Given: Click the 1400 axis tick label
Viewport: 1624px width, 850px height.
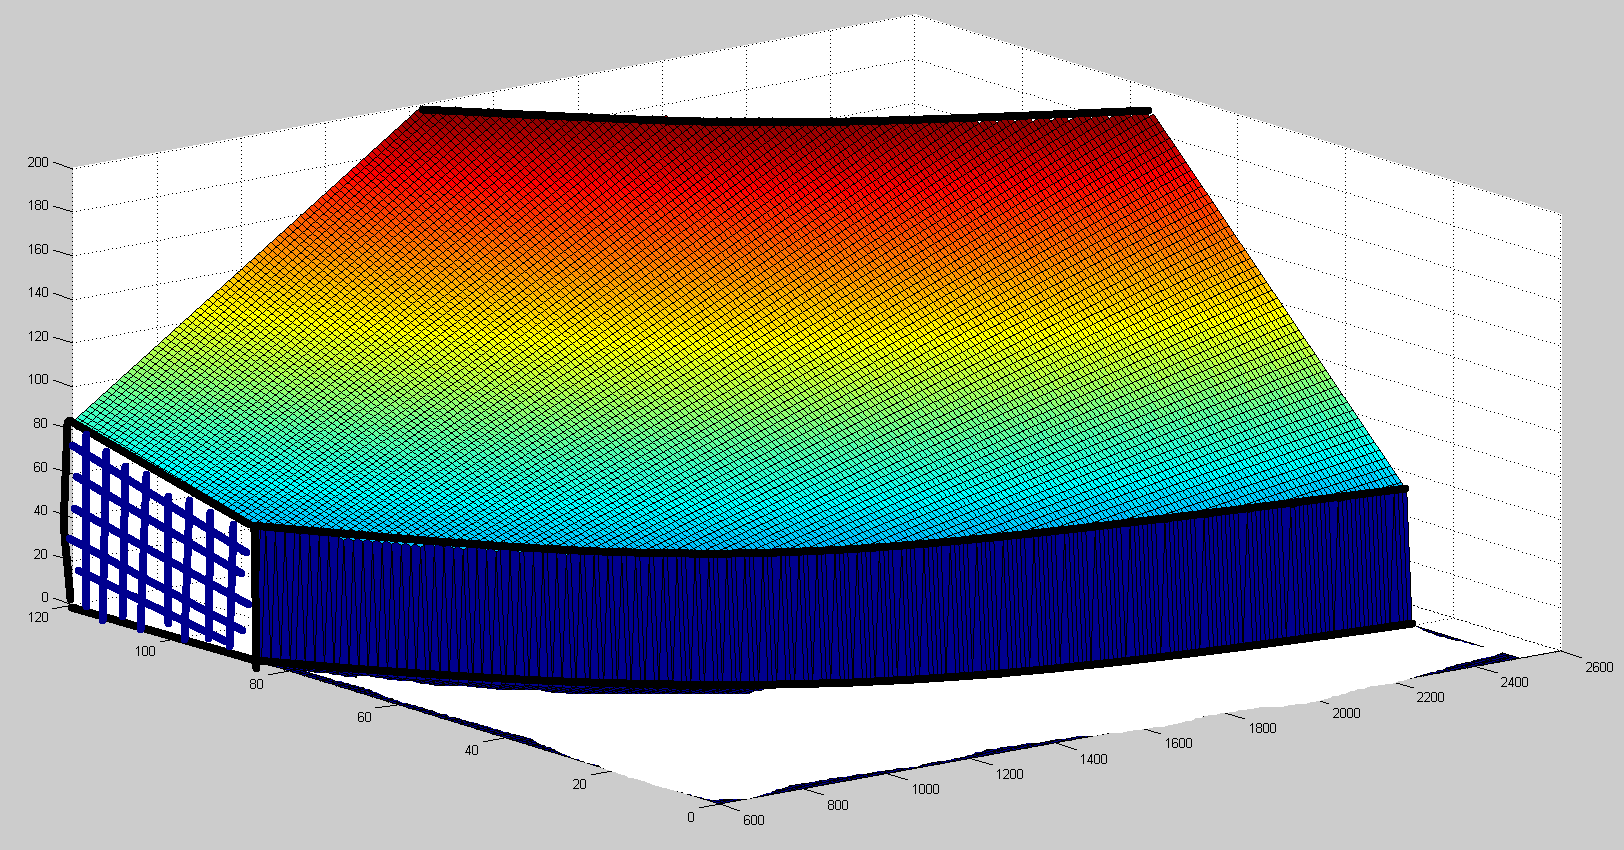Looking at the screenshot, I should [1093, 759].
